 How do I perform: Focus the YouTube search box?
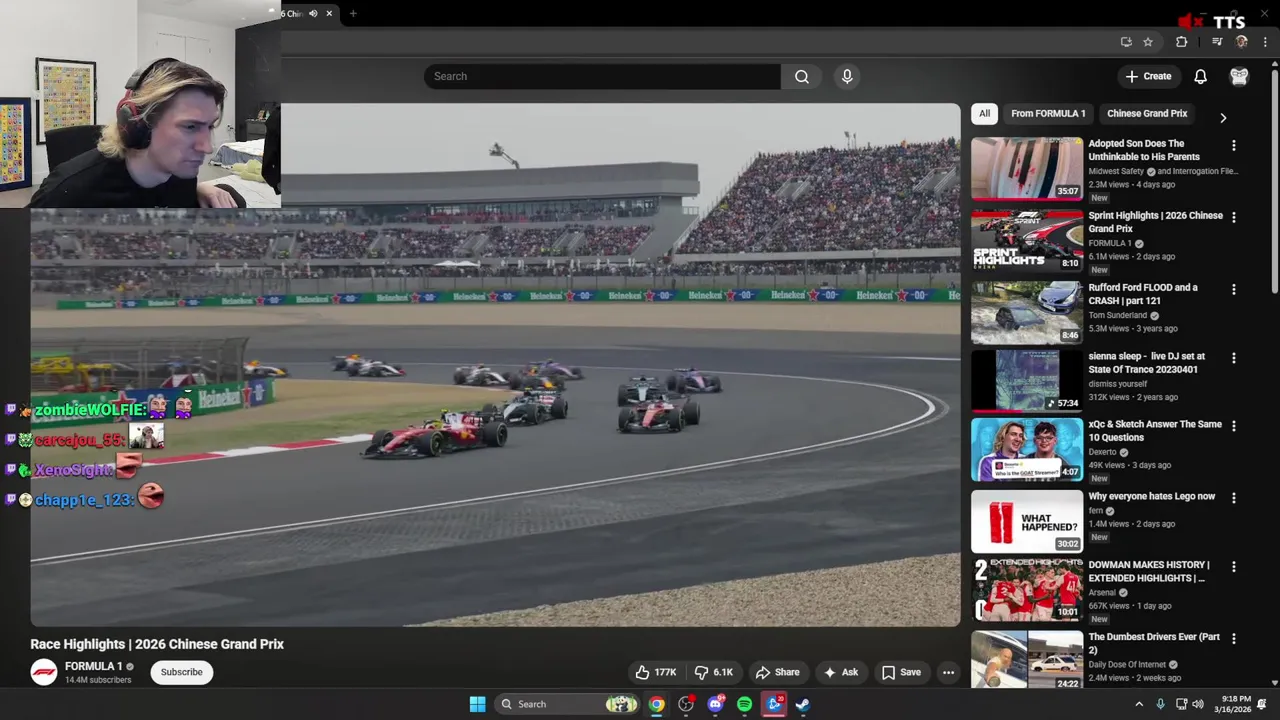(602, 76)
